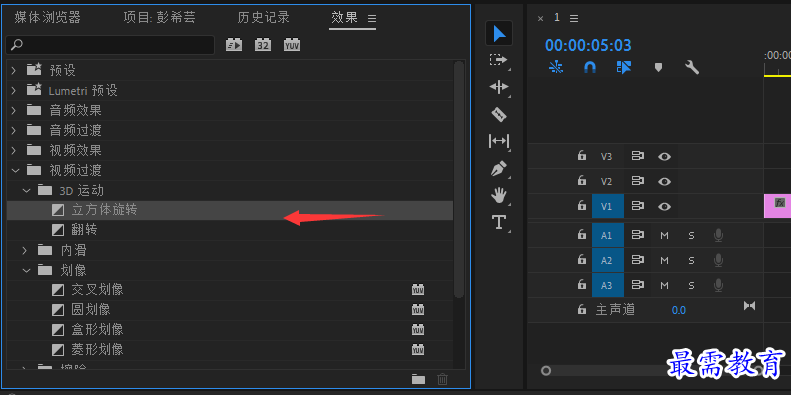
Task: Hide track V3 output eye
Action: pos(664,156)
